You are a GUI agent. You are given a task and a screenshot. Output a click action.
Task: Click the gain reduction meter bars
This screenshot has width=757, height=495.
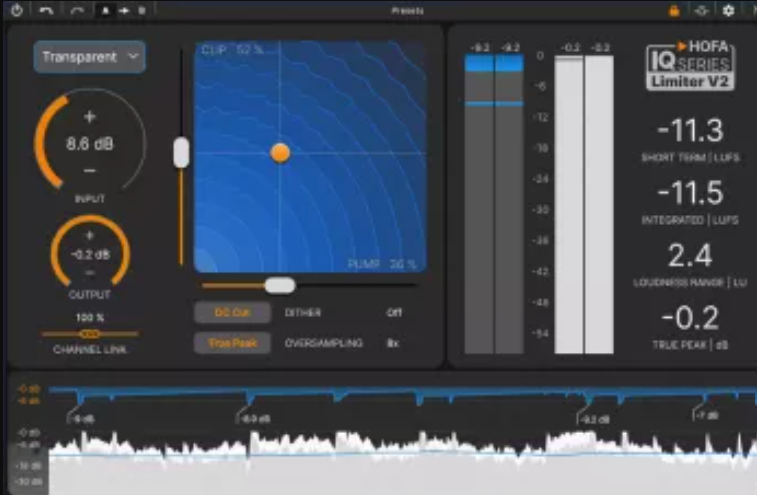tap(494, 204)
